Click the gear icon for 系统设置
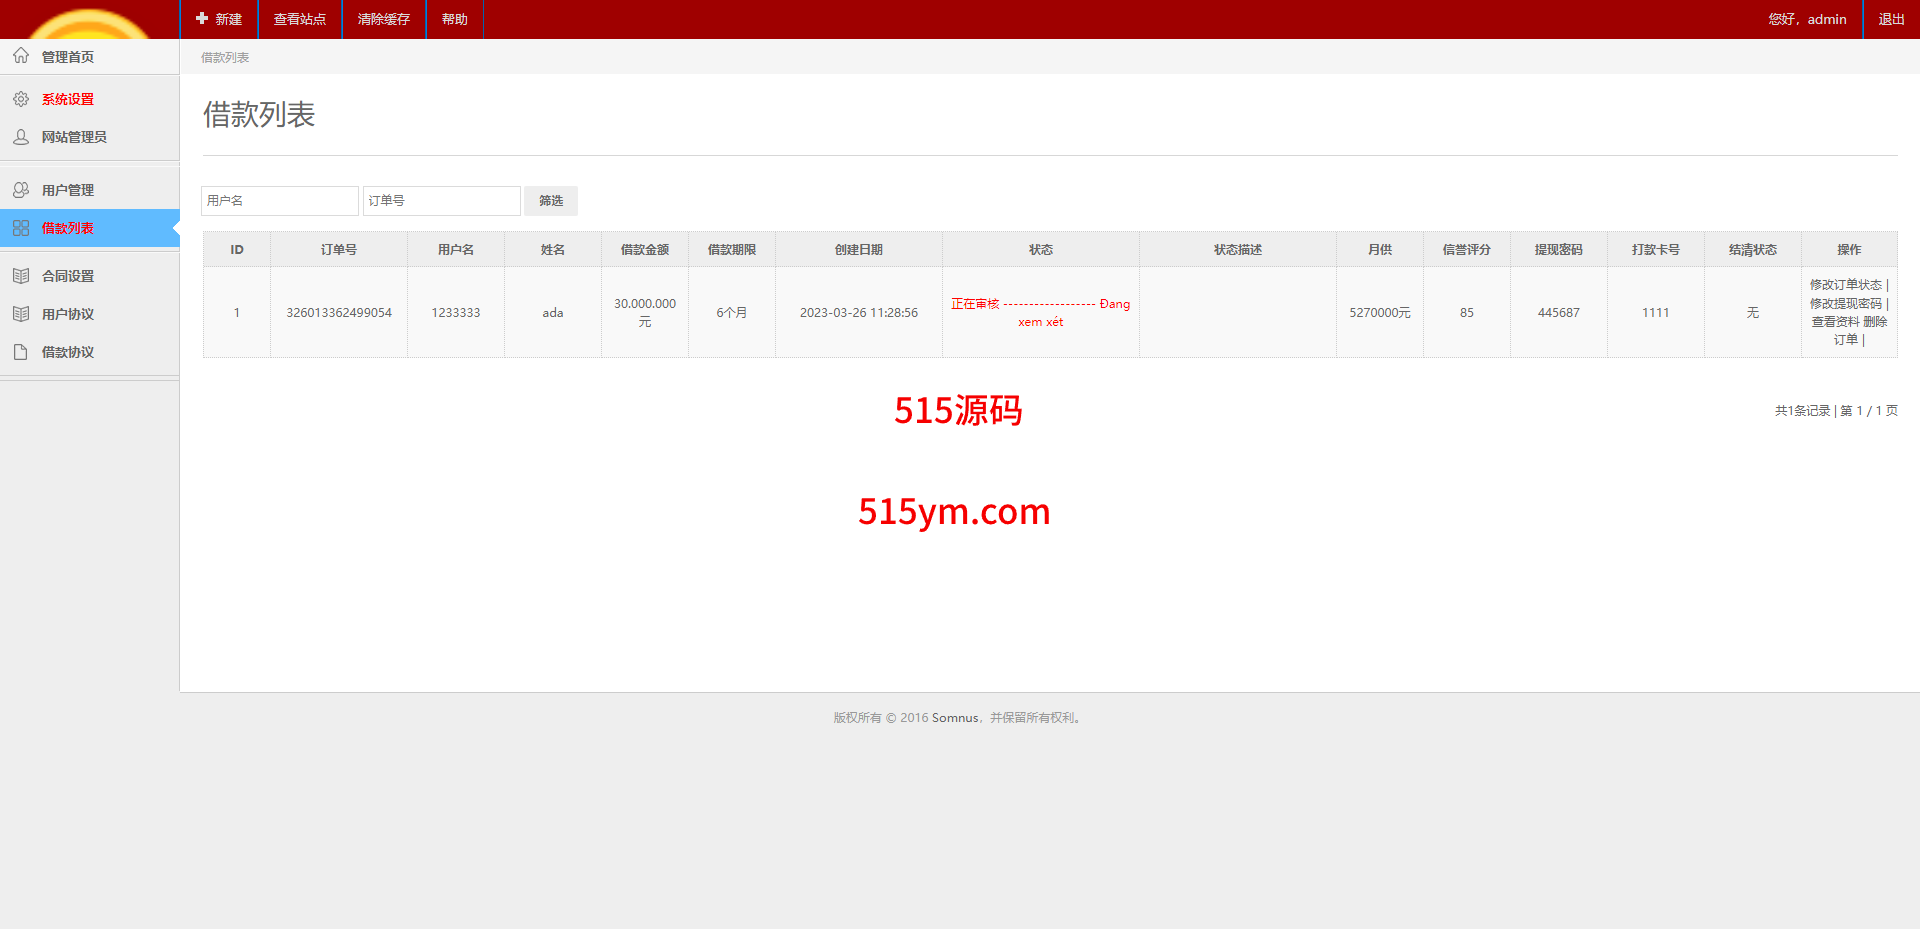Screen dimensions: 1920x929 (x=21, y=99)
